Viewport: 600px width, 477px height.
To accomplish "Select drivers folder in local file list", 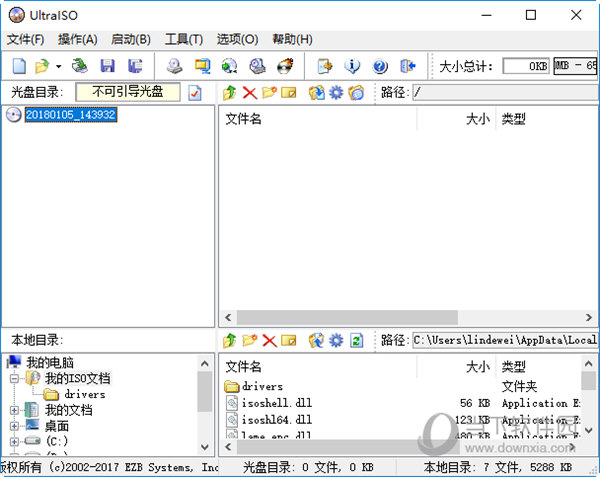I will pyautogui.click(x=262, y=386).
